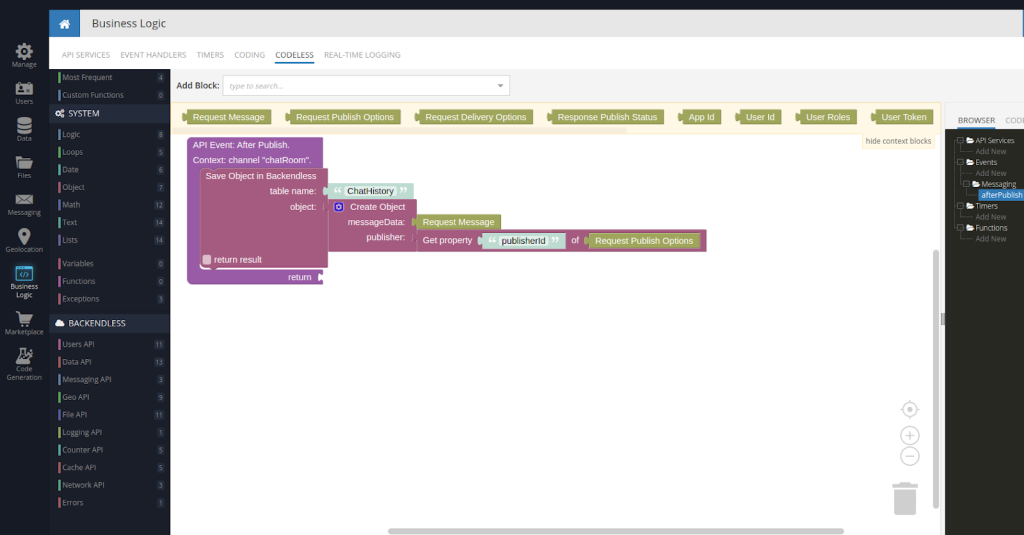Select the Response Publish Status context block
This screenshot has height=535, width=1024.
[605, 117]
